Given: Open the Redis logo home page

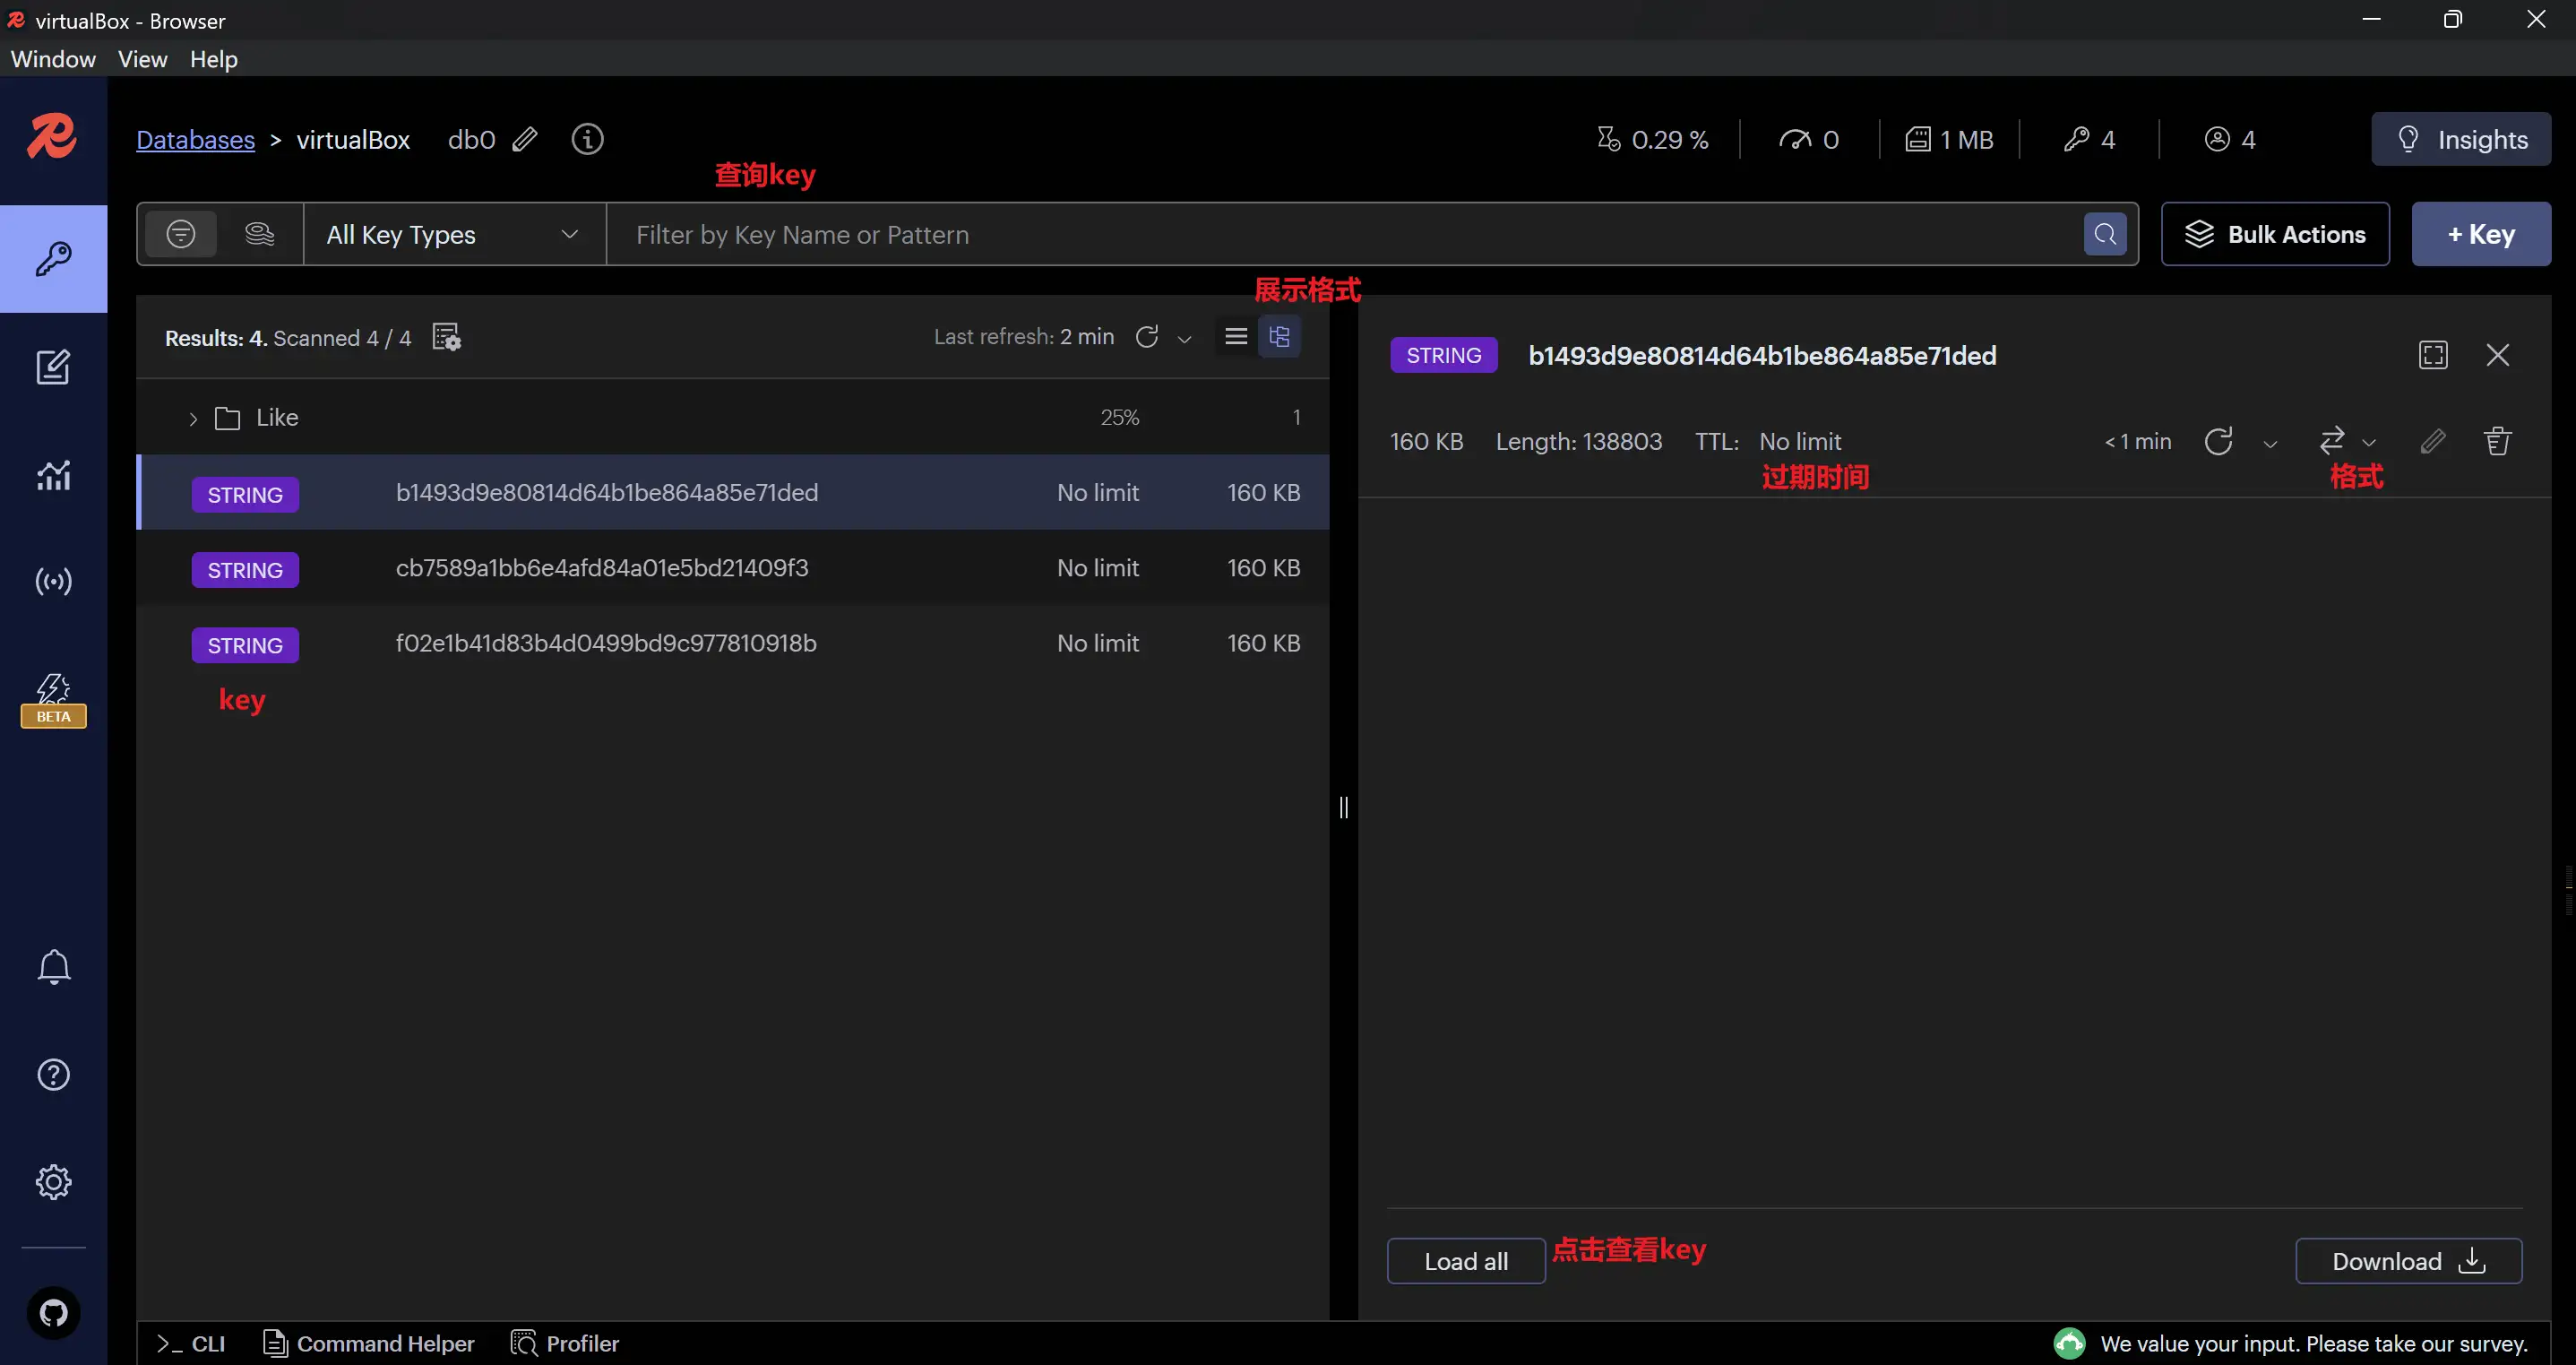Looking at the screenshot, I should (52, 137).
